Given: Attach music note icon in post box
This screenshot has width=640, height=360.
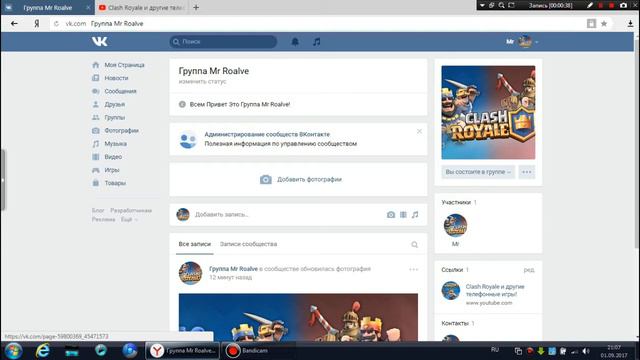Looking at the screenshot, I should click(415, 215).
